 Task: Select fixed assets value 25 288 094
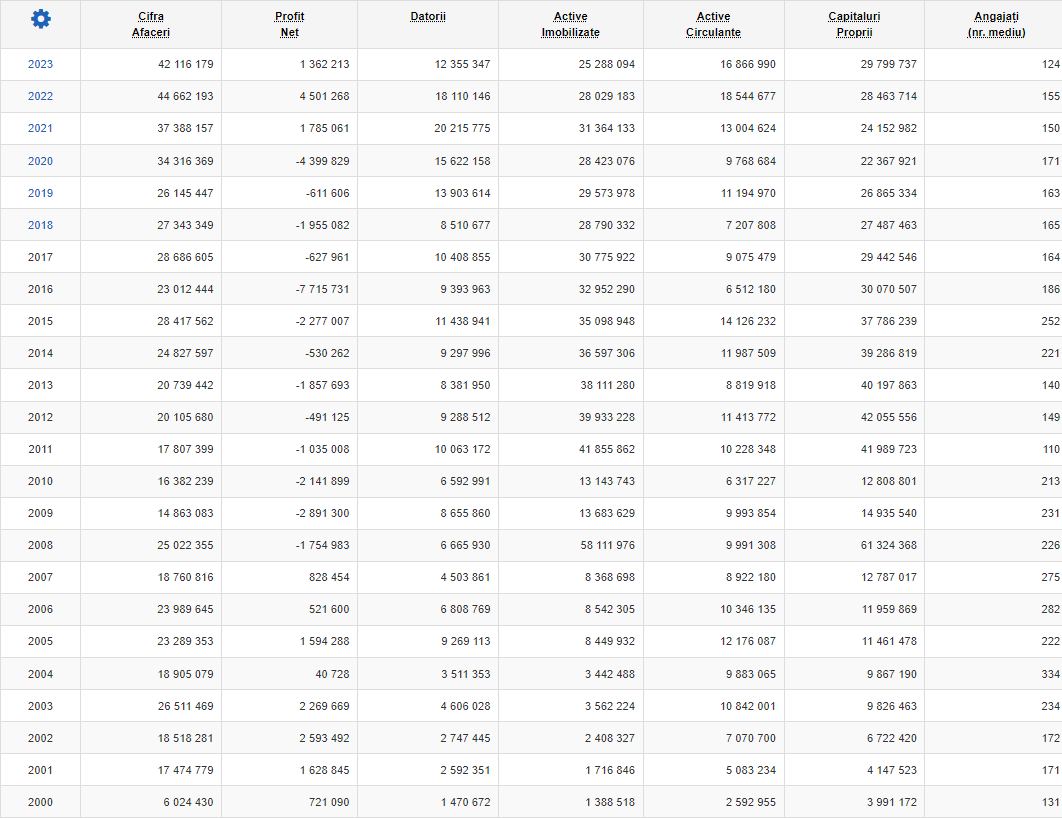pos(607,64)
